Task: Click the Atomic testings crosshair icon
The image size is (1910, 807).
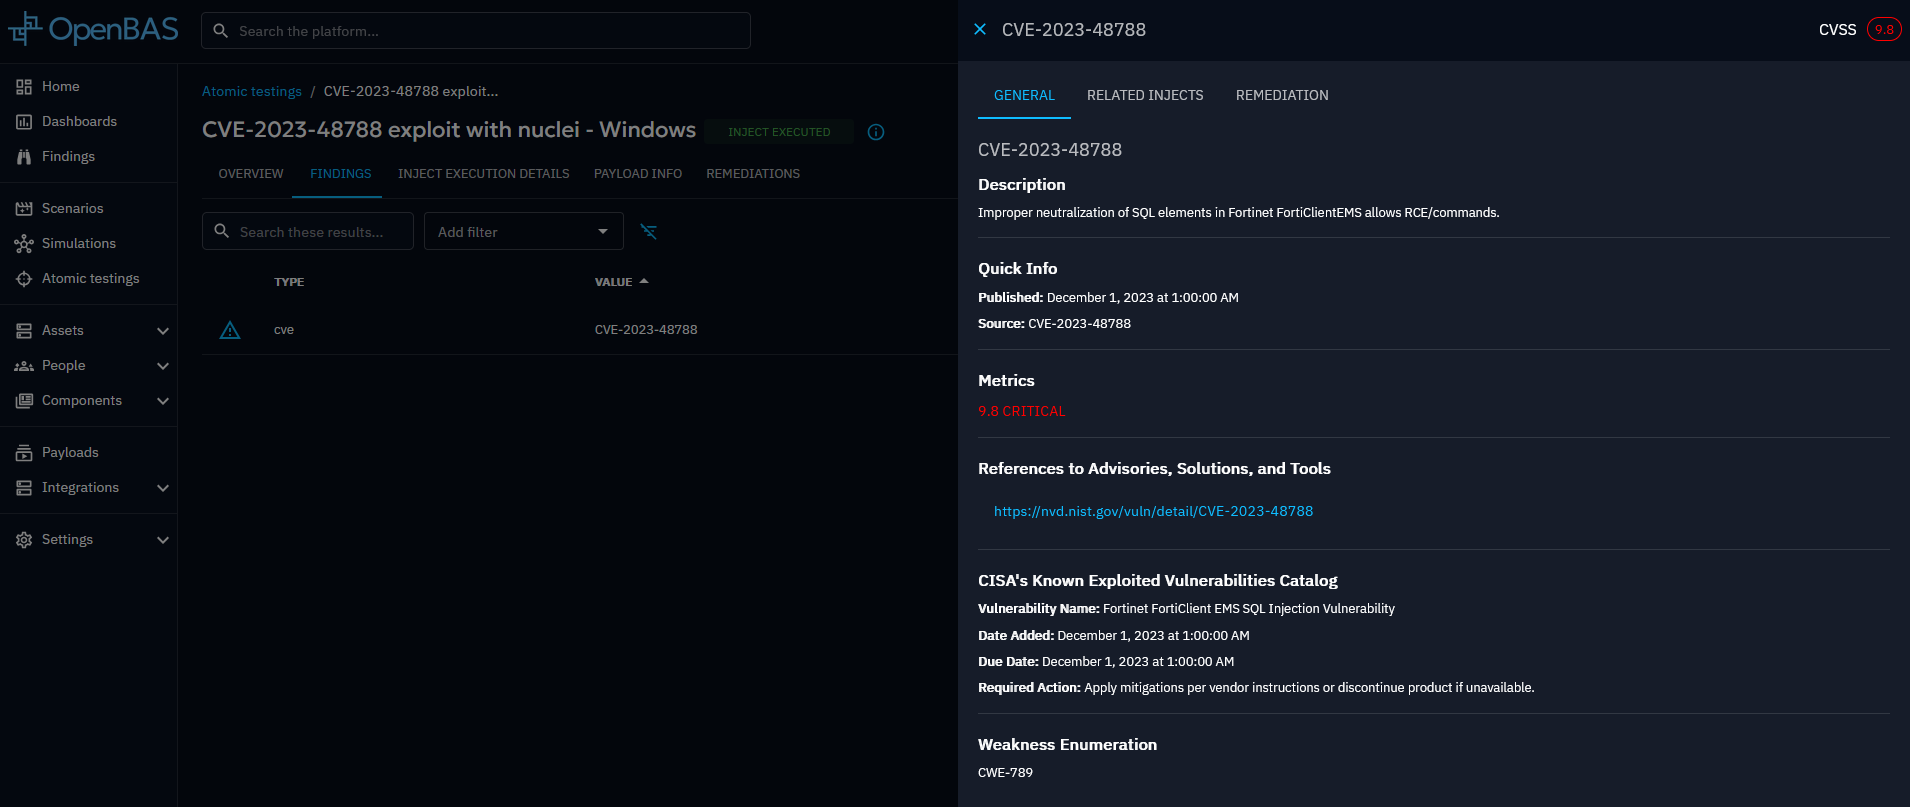Action: pyautogui.click(x=24, y=279)
